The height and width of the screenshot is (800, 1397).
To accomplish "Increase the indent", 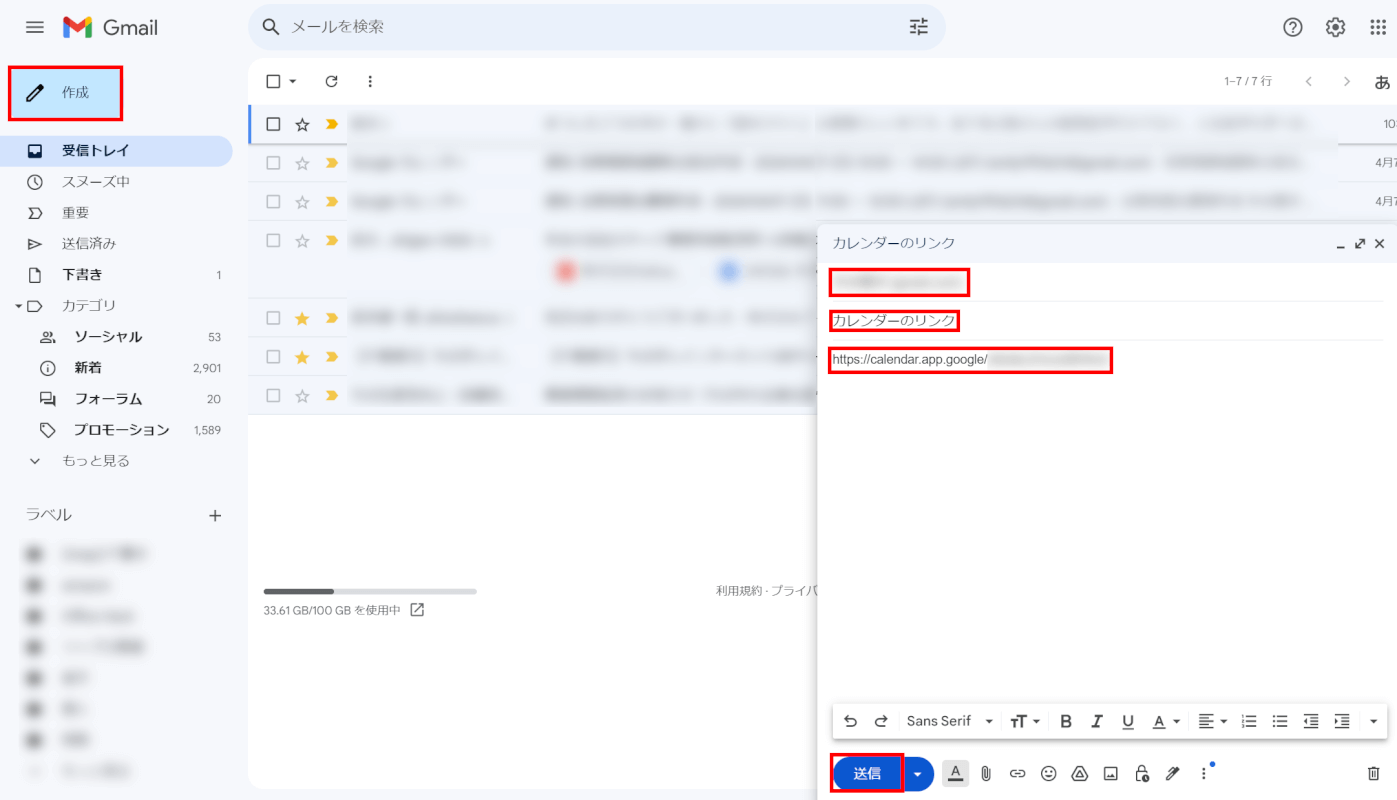I will tap(1342, 721).
